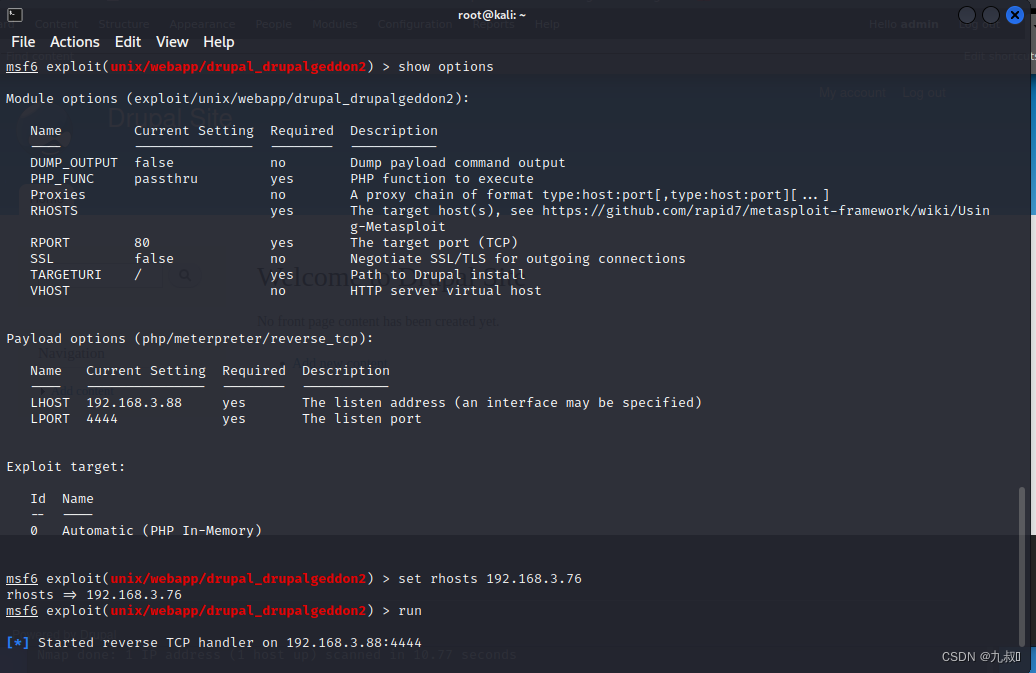
Task: Click the terminal icon in the title bar
Action: tap(15, 15)
